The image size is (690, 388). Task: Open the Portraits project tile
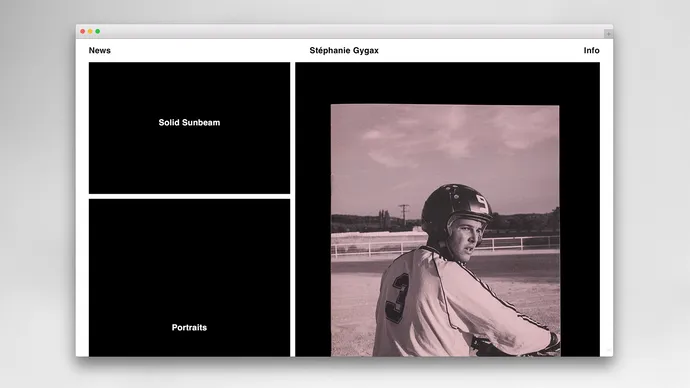[189, 278]
